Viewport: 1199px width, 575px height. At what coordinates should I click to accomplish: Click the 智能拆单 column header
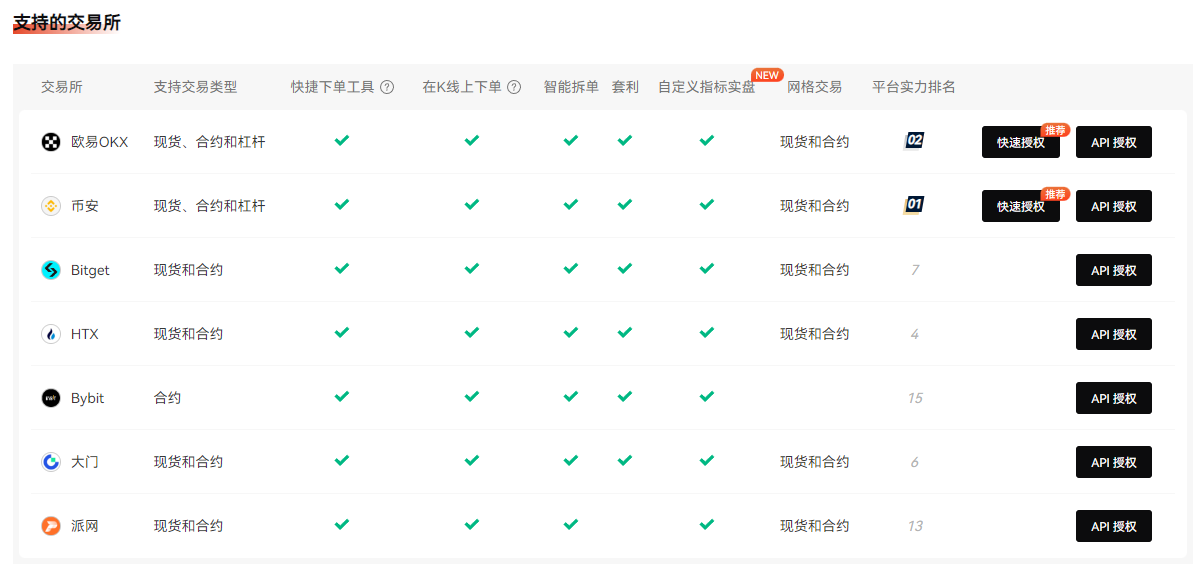click(x=571, y=87)
